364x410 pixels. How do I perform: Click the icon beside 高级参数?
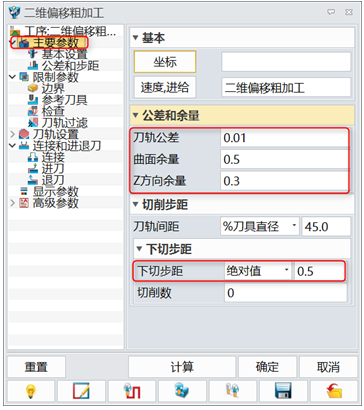pos(24,203)
